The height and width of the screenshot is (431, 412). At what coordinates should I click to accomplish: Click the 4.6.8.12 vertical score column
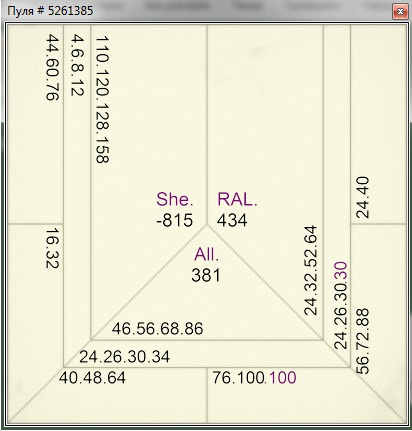tap(77, 65)
